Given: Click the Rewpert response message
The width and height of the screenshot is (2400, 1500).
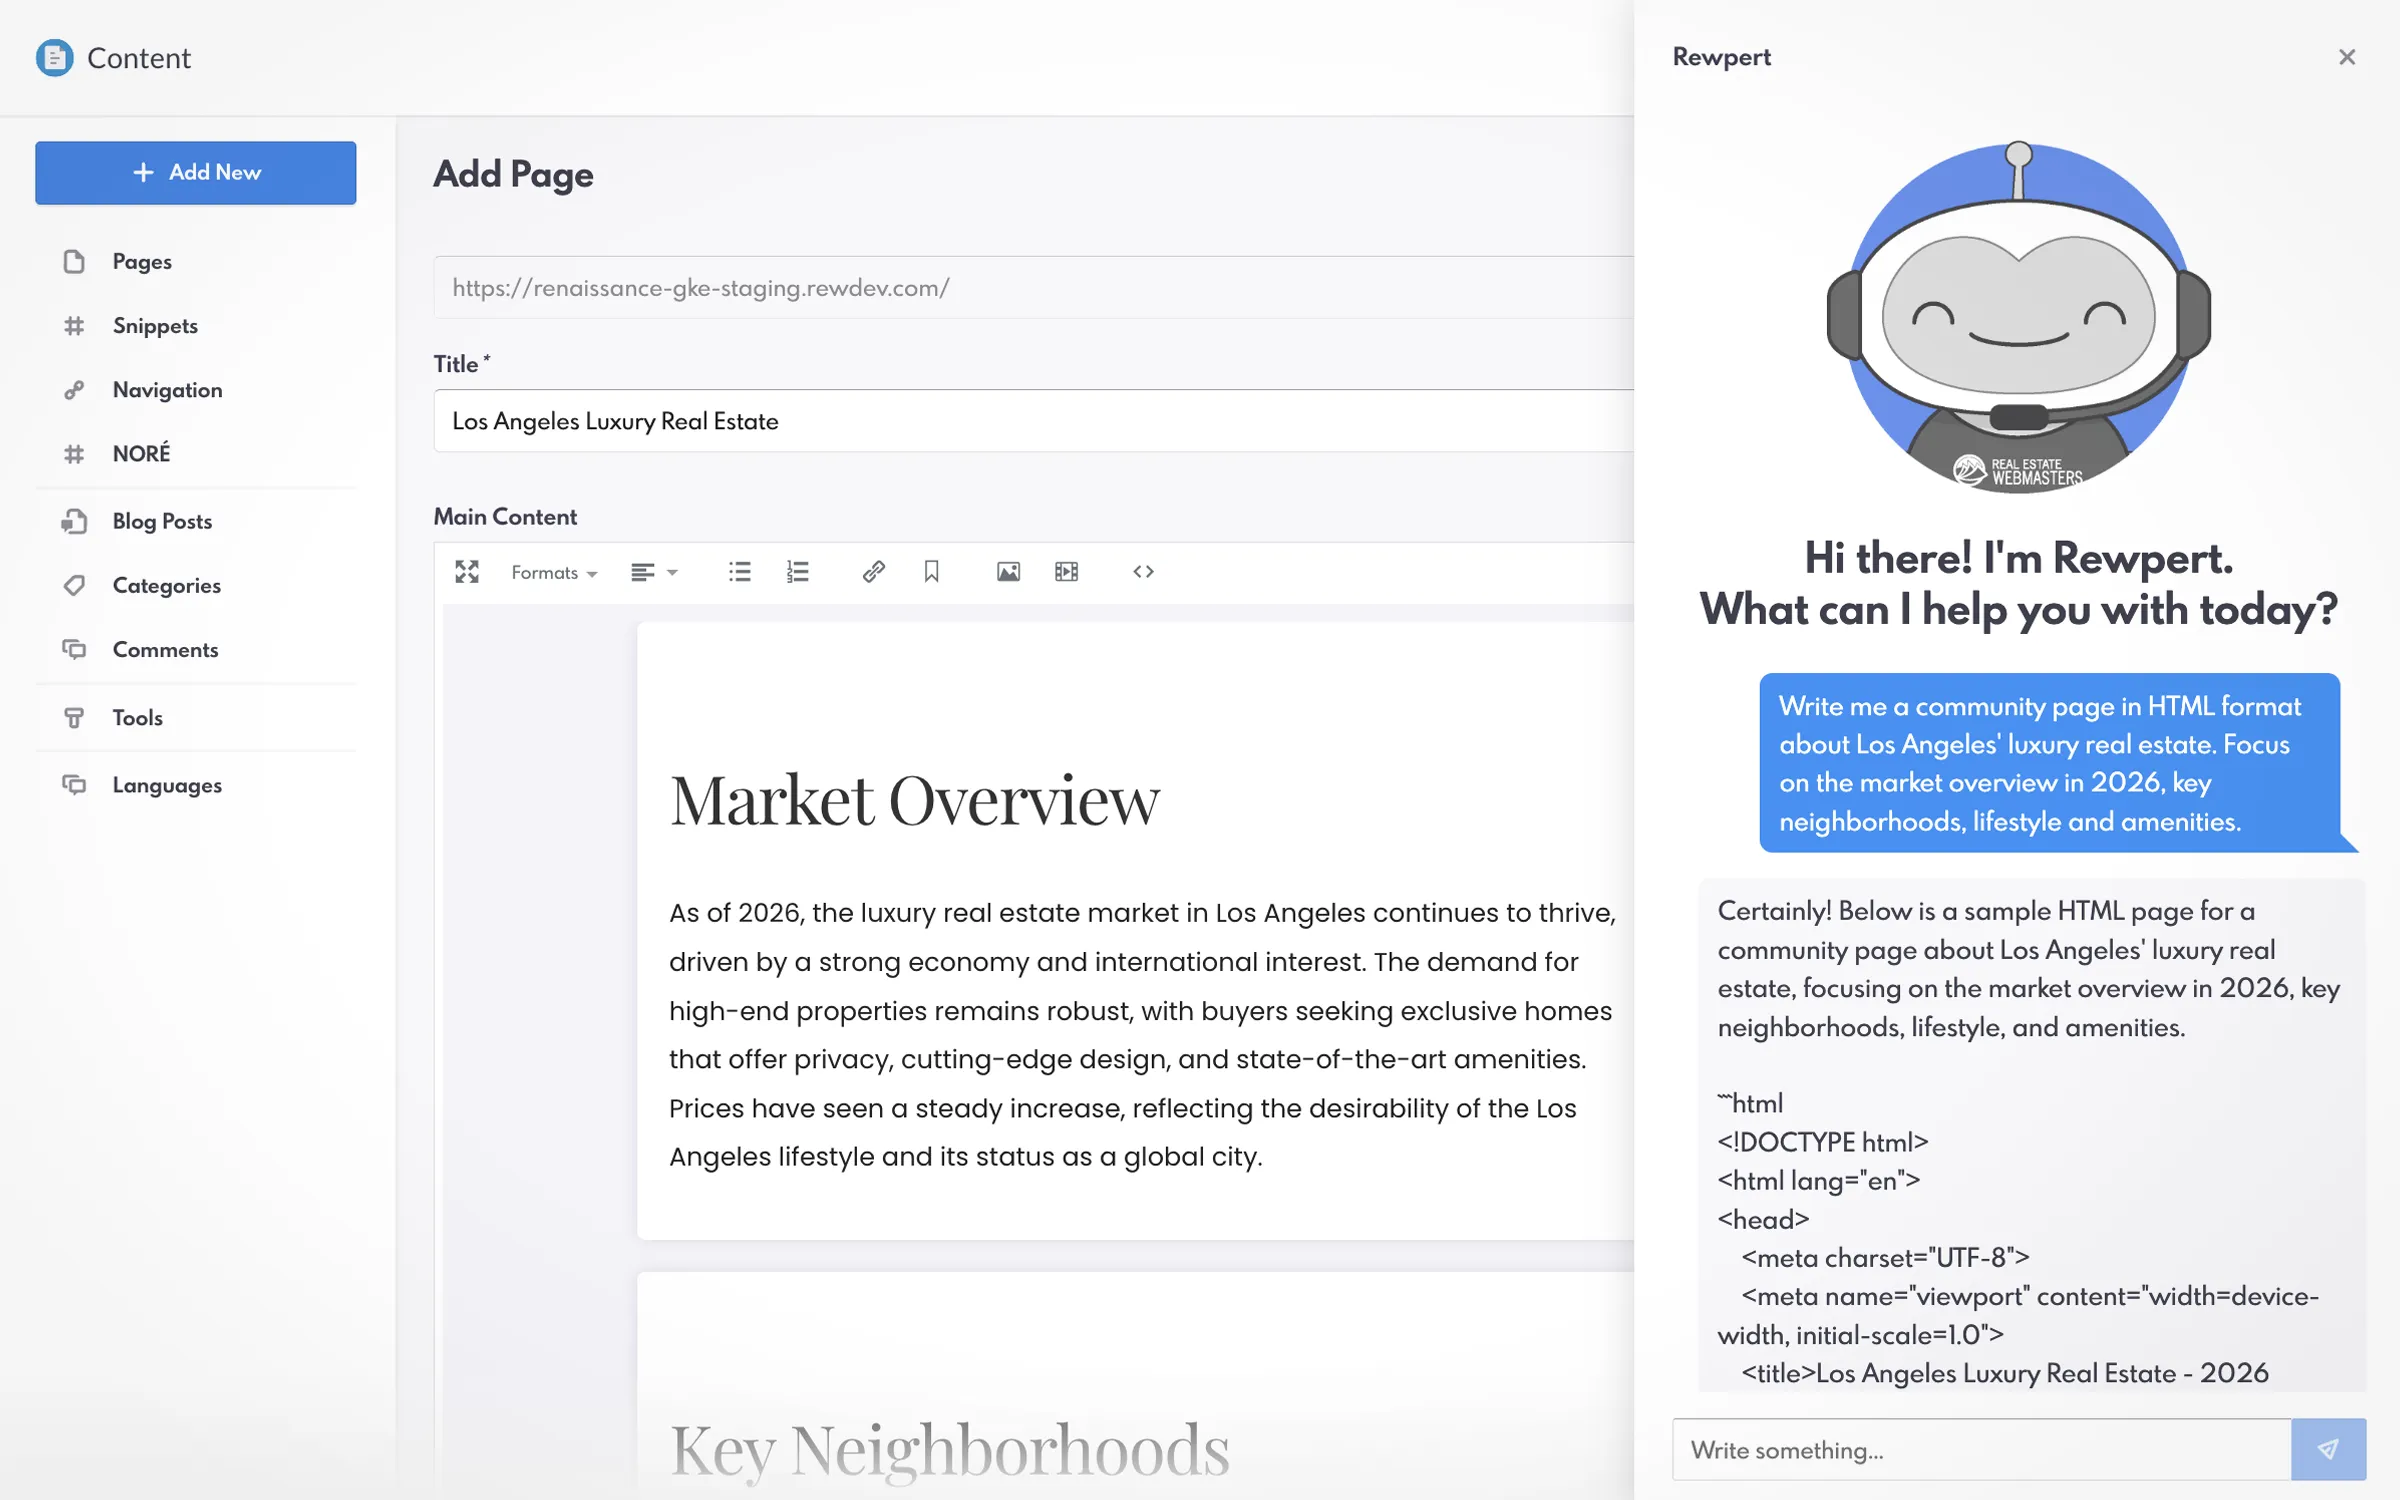Looking at the screenshot, I should pos(2032,1135).
